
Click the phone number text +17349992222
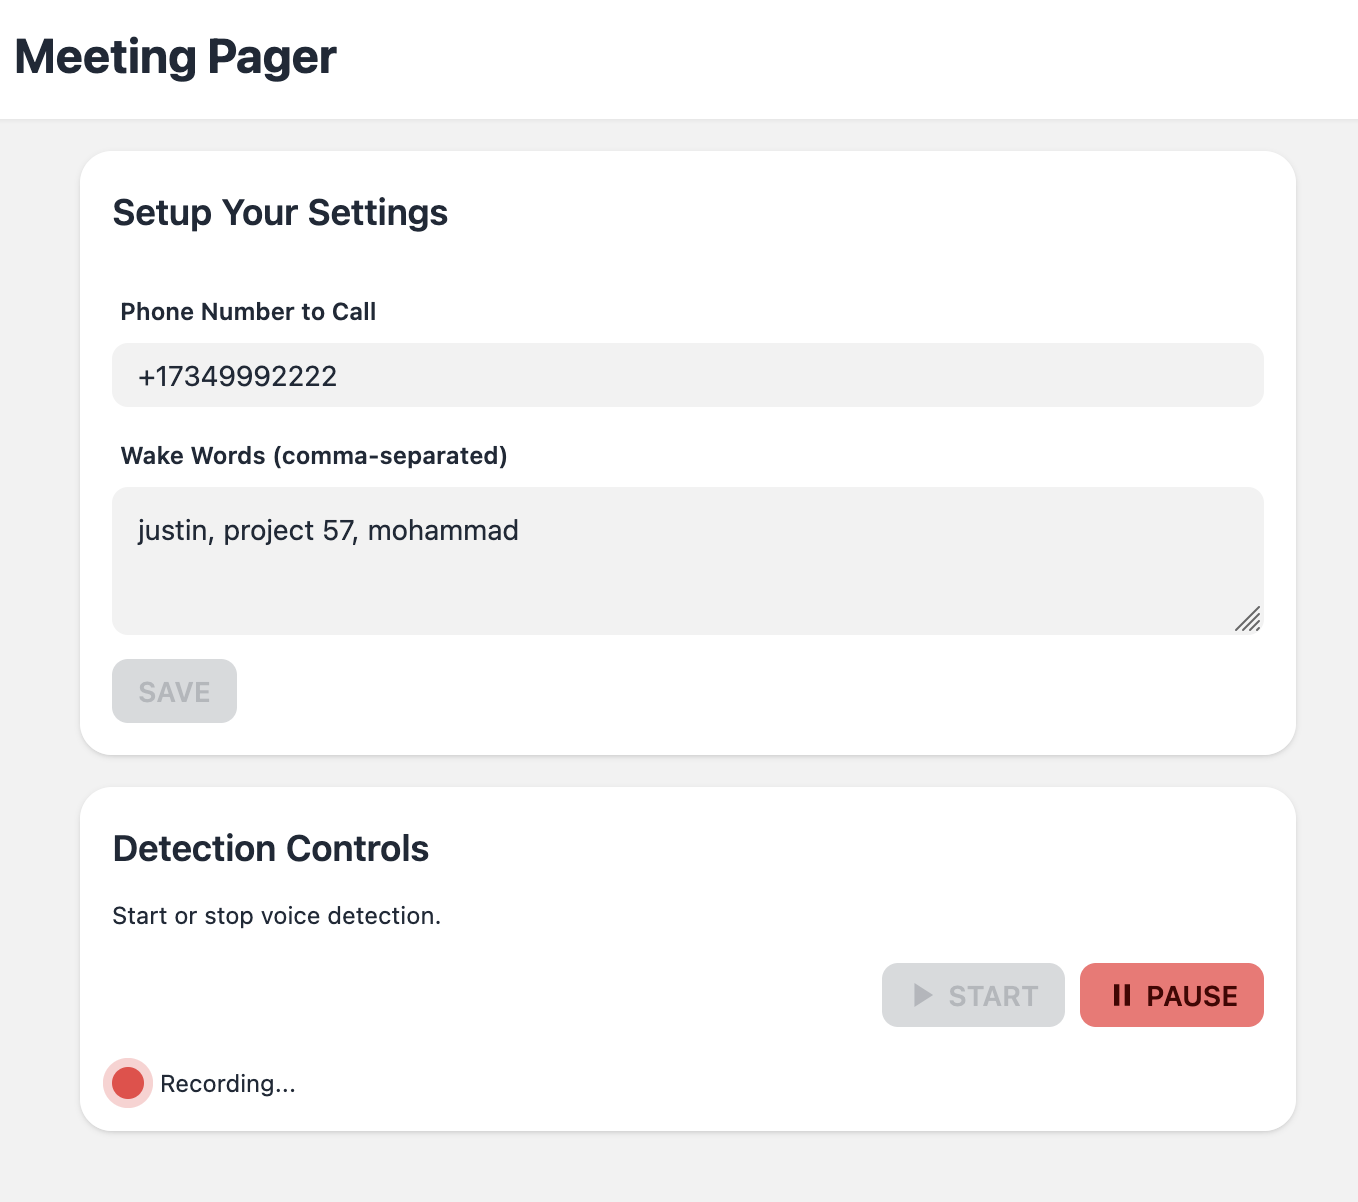tap(238, 376)
